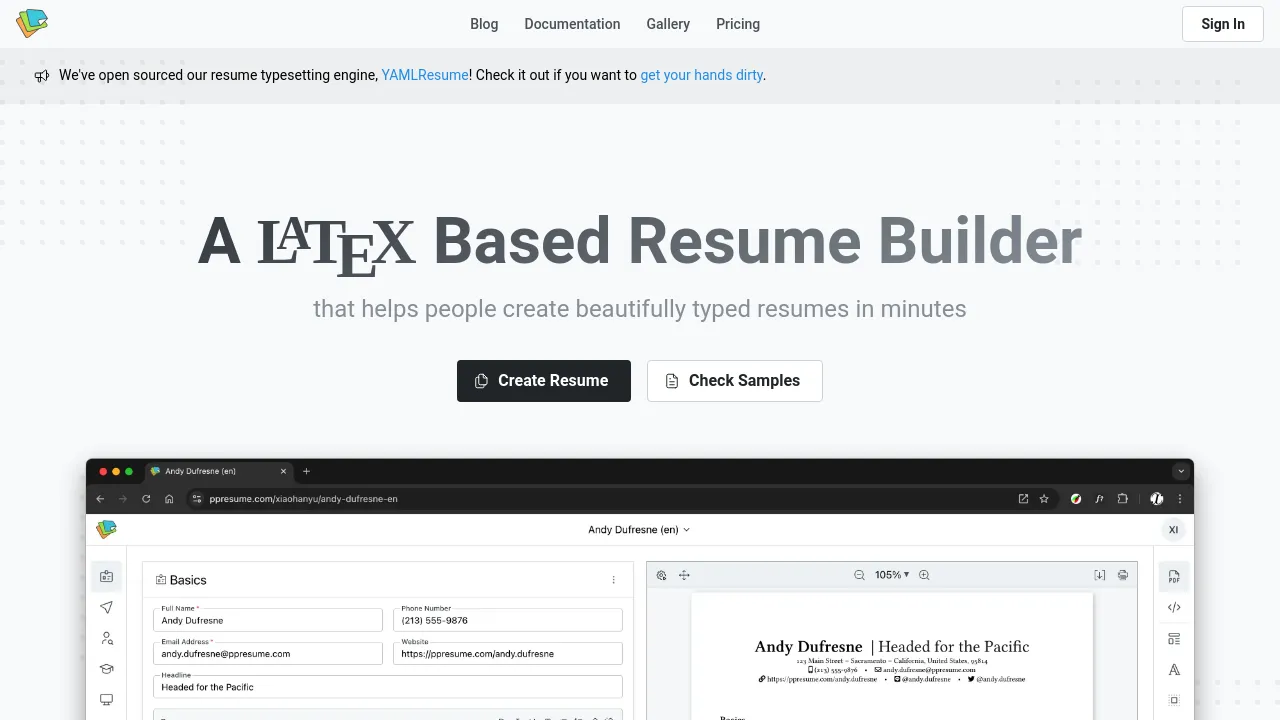Image resolution: width=1280 pixels, height=720 pixels.
Task: Select the Andy Dufresne (en) browser tab
Action: pos(218,471)
